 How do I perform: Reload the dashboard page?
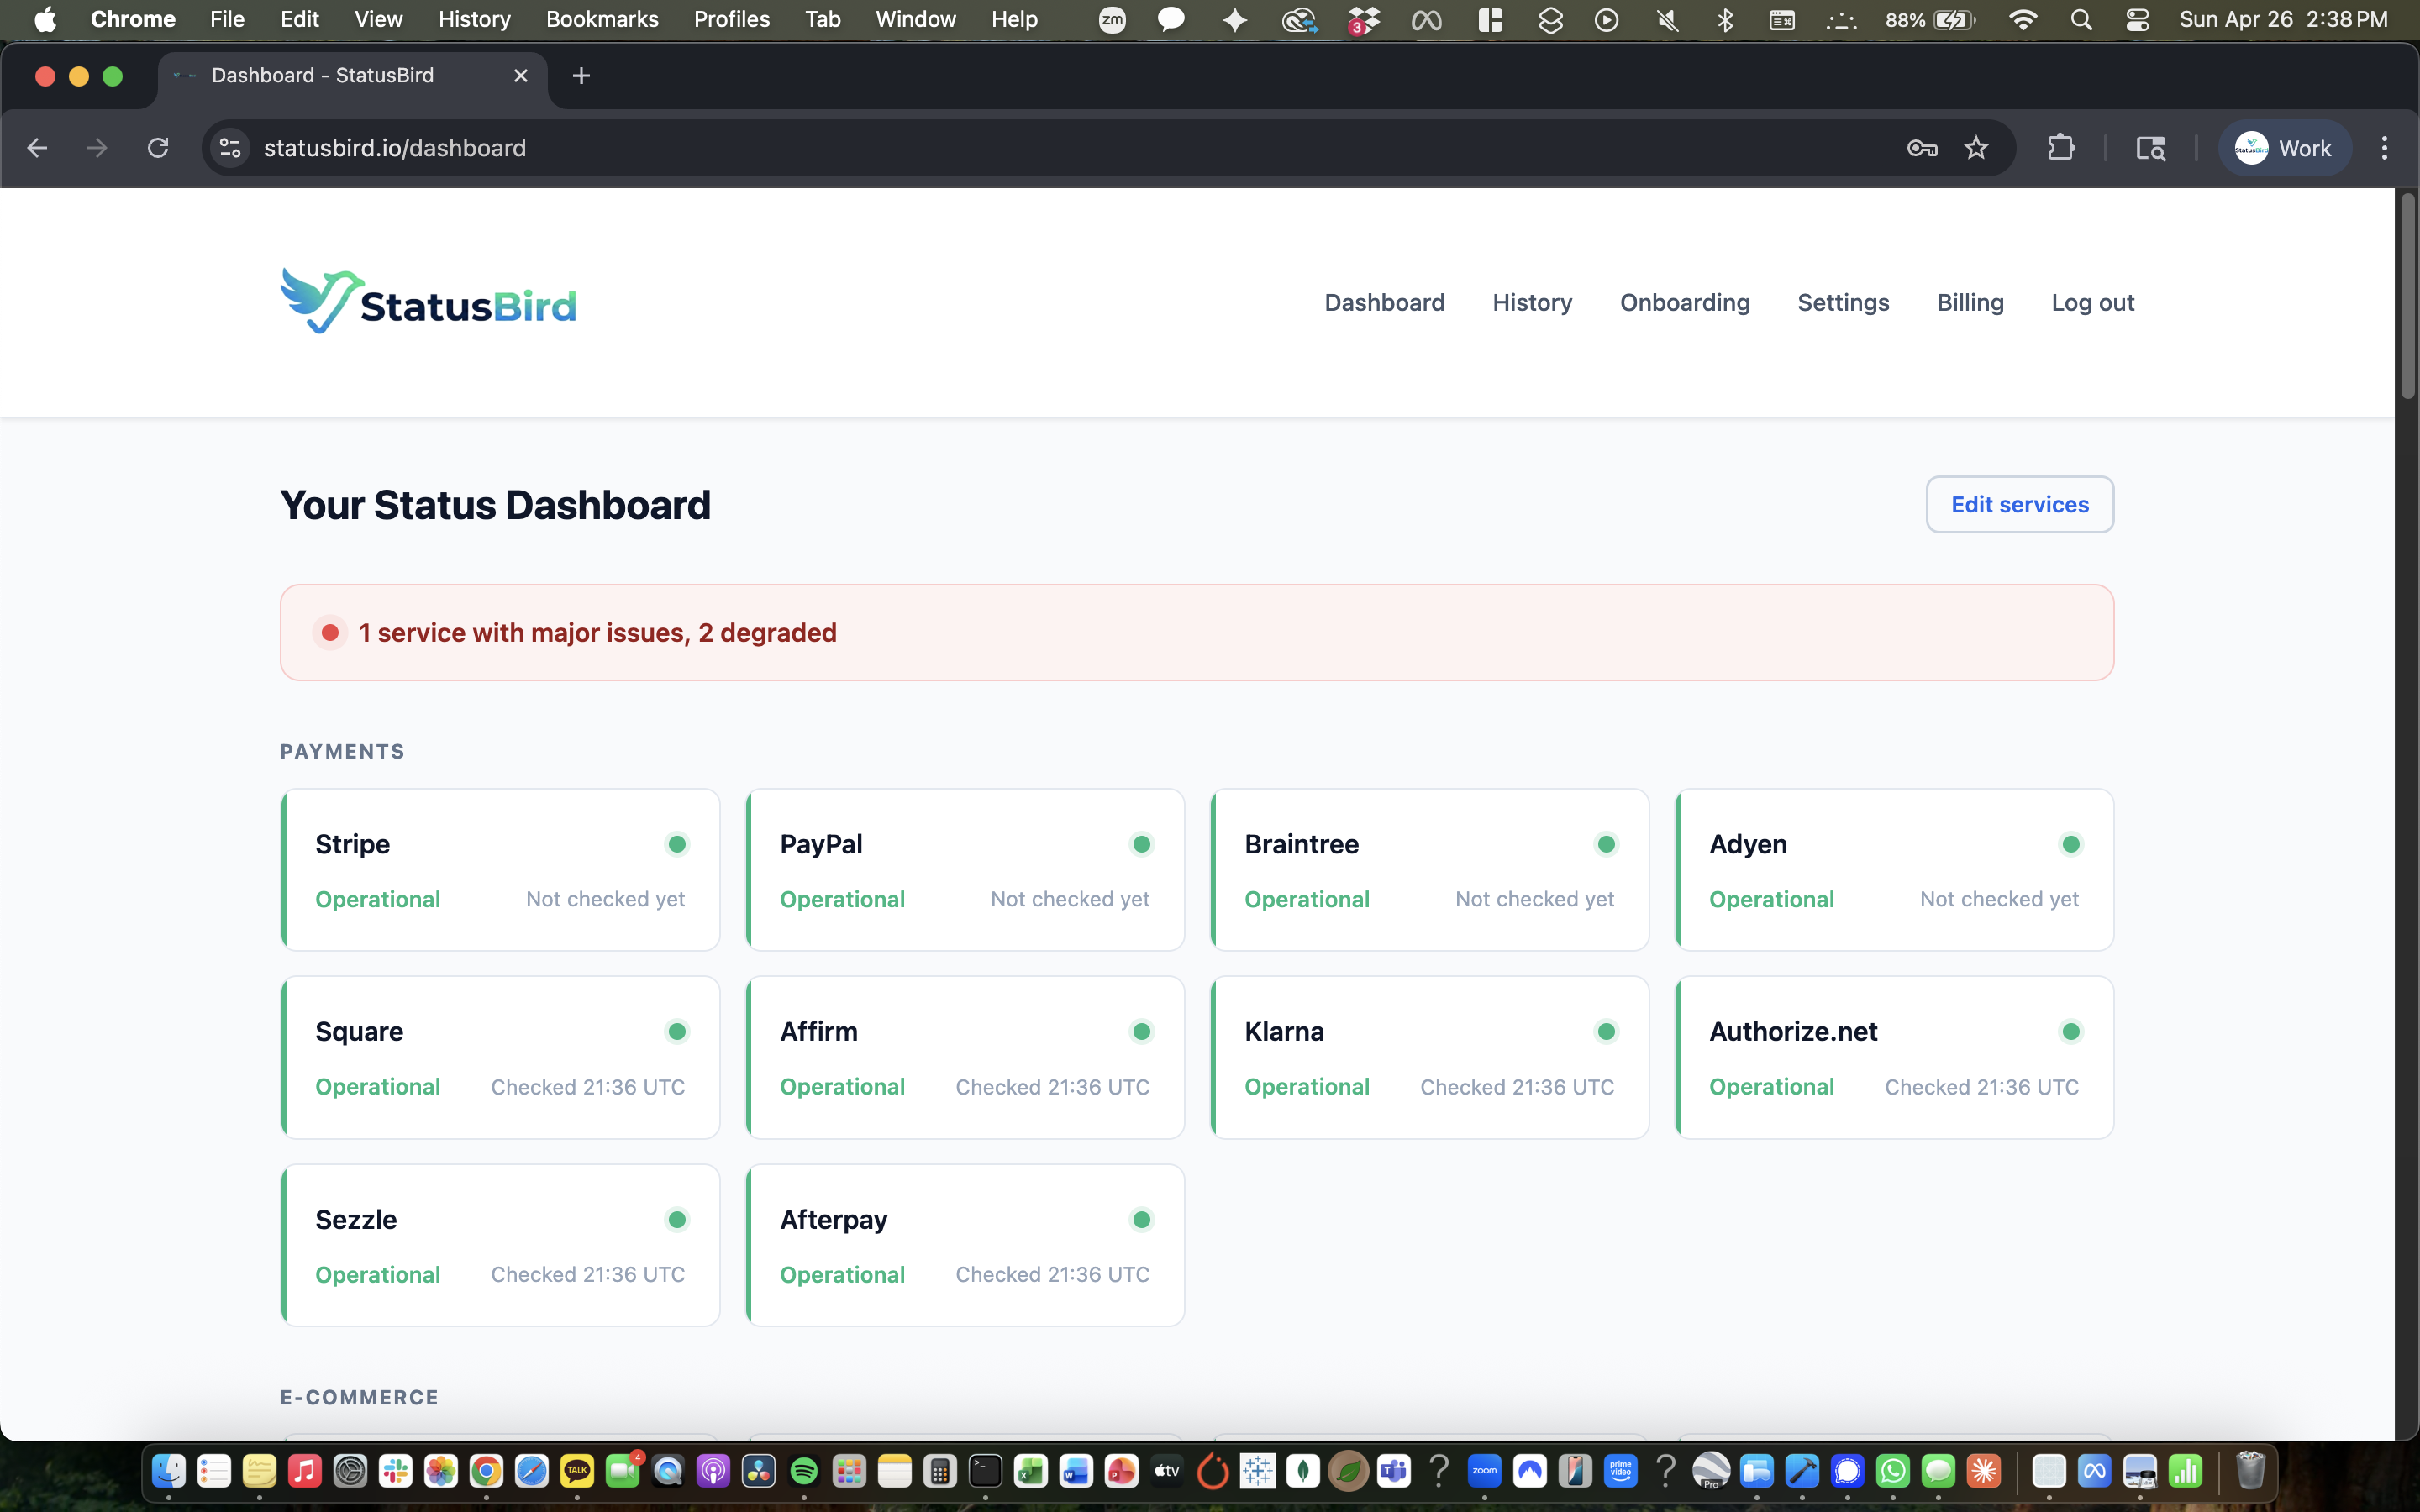(x=158, y=148)
